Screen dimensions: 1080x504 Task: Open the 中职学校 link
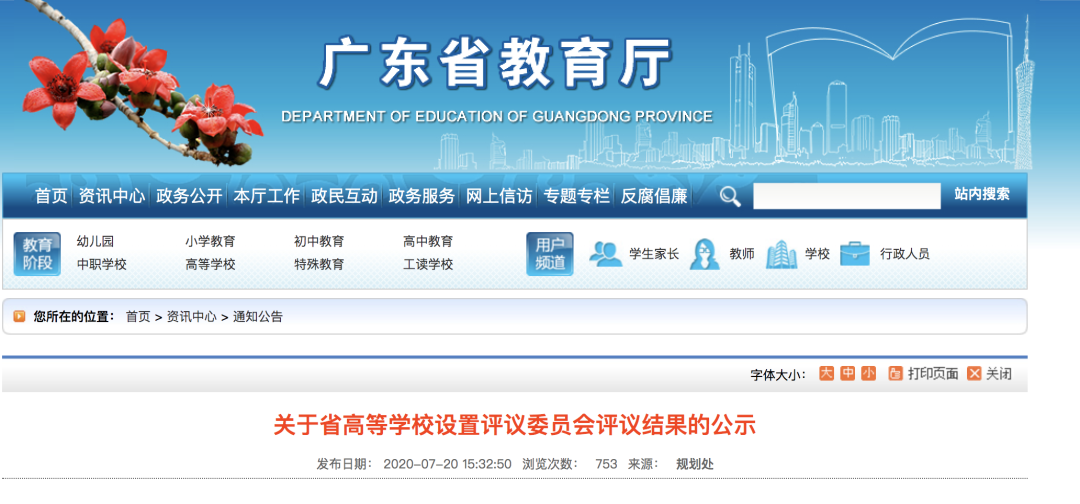tap(102, 264)
